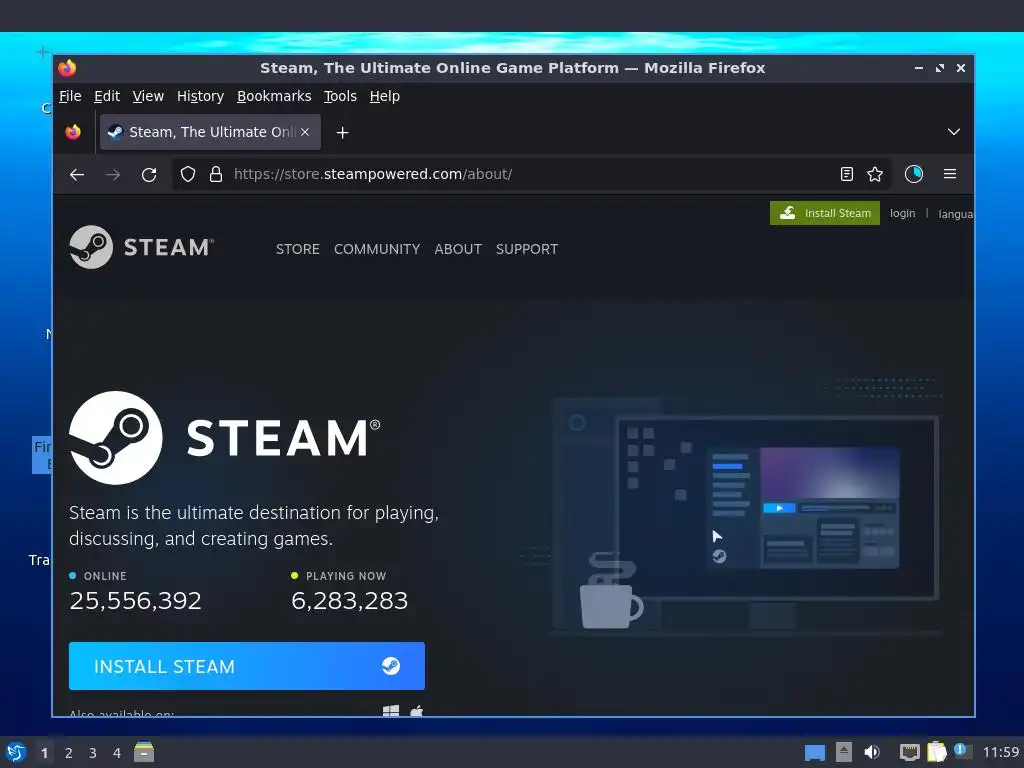The image size is (1024, 768).
Task: Reload the Steam page
Action: coord(149,174)
